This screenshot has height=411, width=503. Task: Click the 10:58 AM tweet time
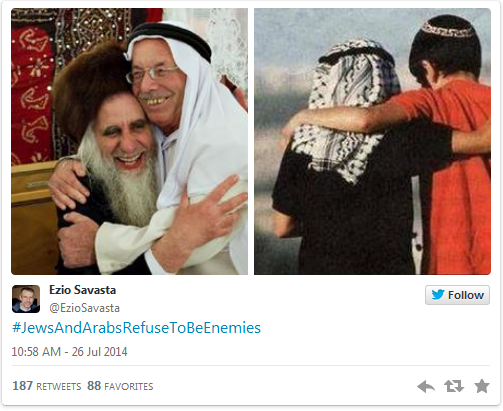36,352
